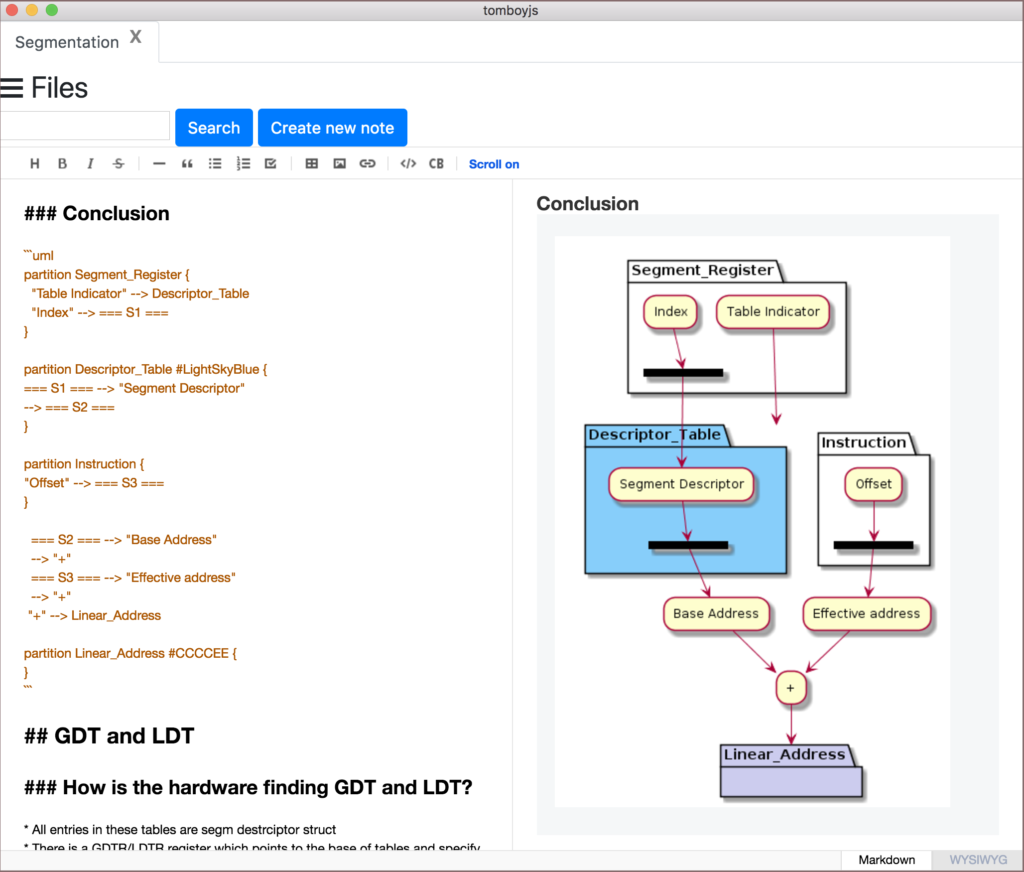The width and height of the screenshot is (1024, 872).
Task: Close the Segmentation tab
Action: point(136,37)
